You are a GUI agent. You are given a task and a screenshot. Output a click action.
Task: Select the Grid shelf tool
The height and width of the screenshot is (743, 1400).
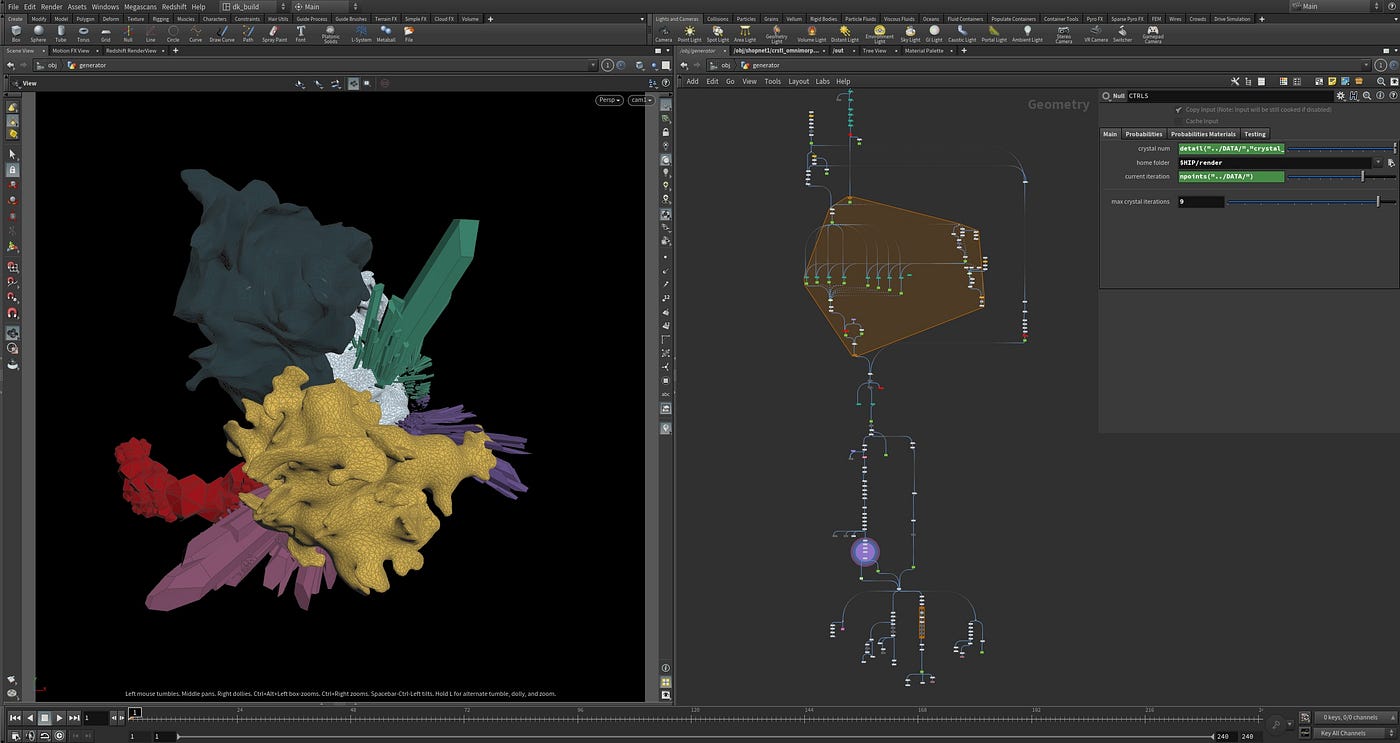pyautogui.click(x=106, y=34)
